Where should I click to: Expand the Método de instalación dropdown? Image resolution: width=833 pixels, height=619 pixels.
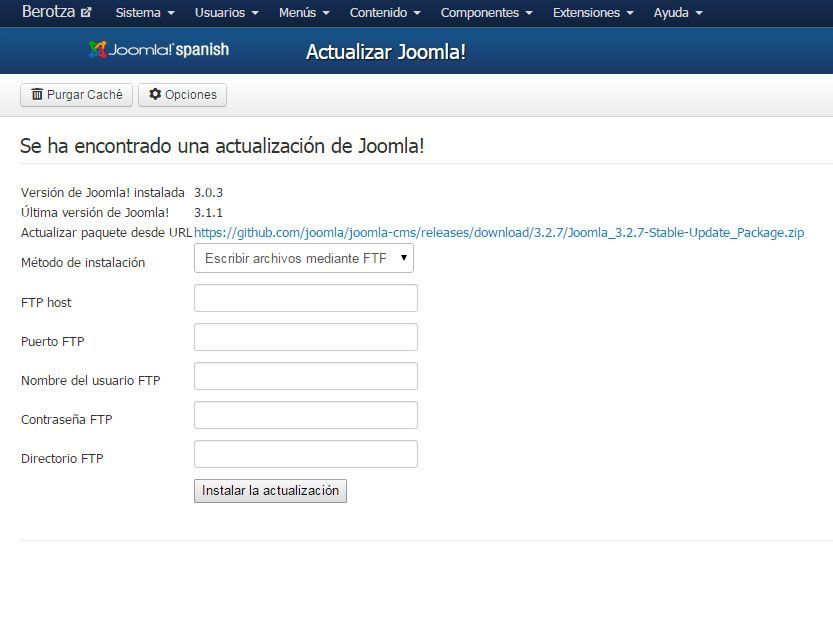tap(304, 258)
